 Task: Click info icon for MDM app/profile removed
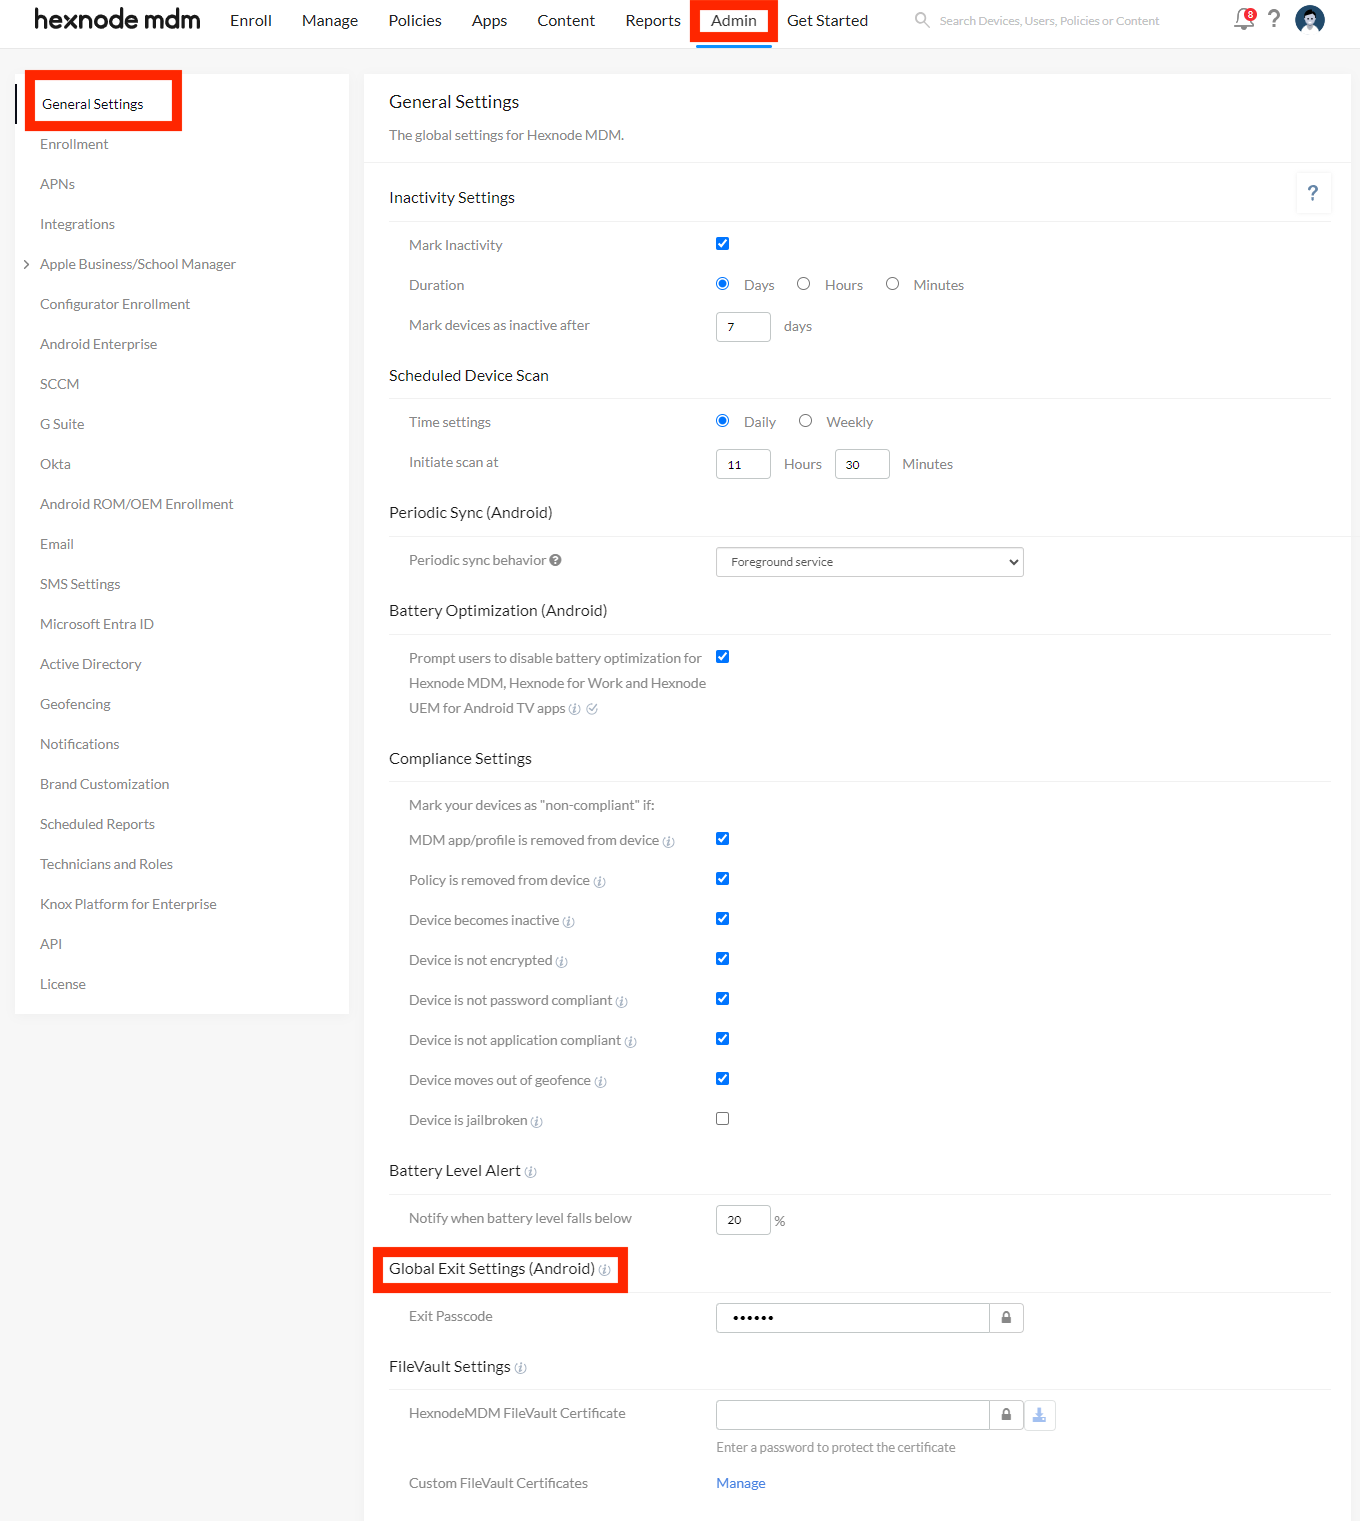pyautogui.click(x=668, y=842)
